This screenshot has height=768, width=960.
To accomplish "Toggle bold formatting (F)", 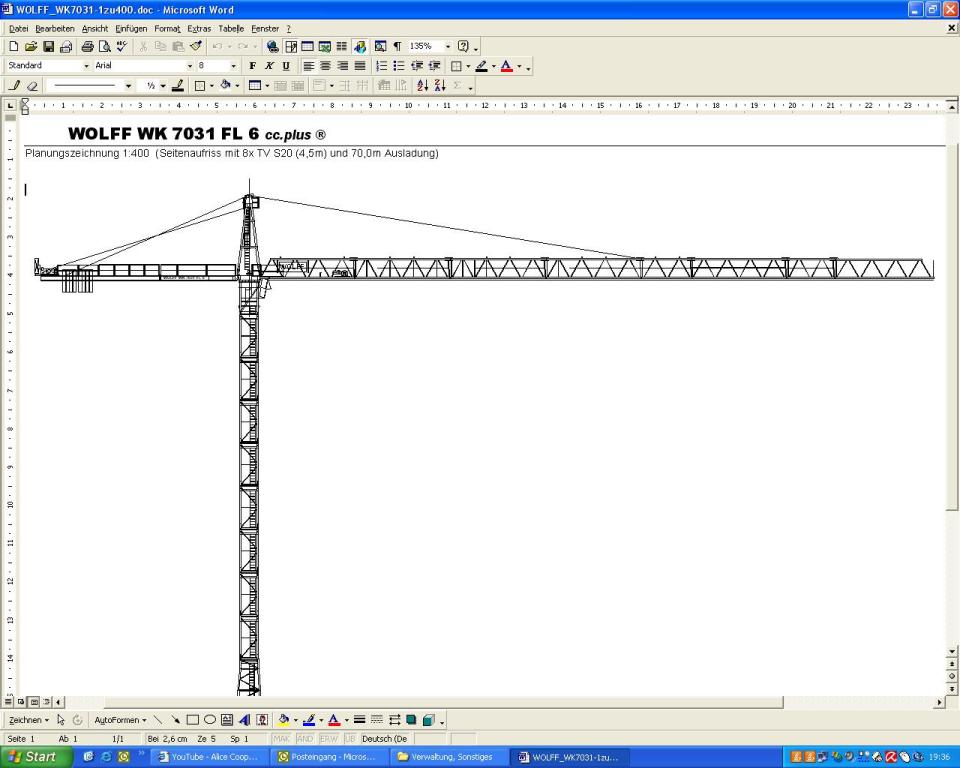I will point(252,66).
